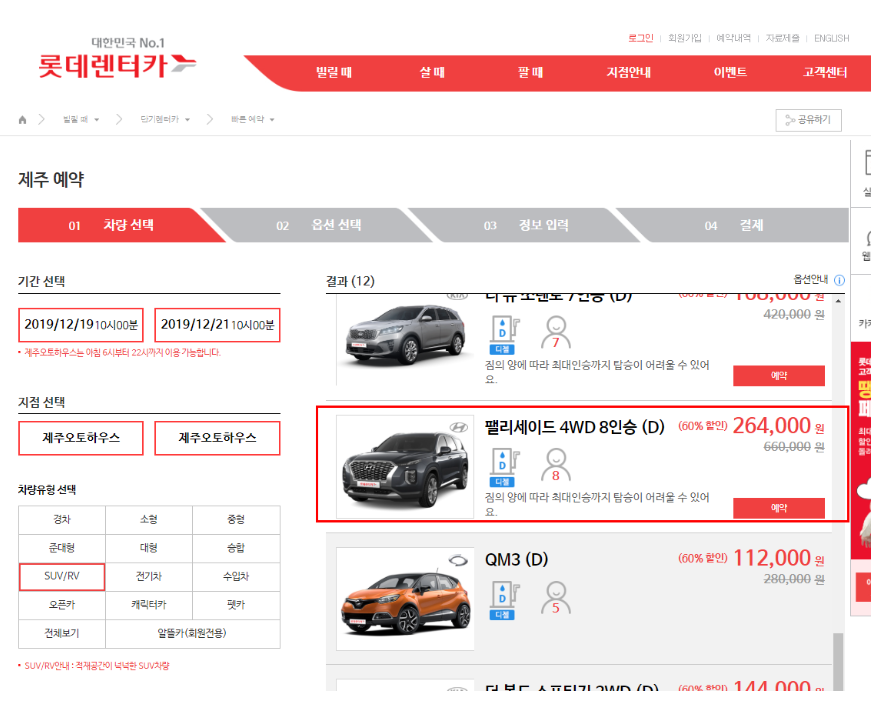Viewport: 888px width, 705px height.
Task: Open the return branch 제주오토하우스 selector
Action: click(x=217, y=438)
